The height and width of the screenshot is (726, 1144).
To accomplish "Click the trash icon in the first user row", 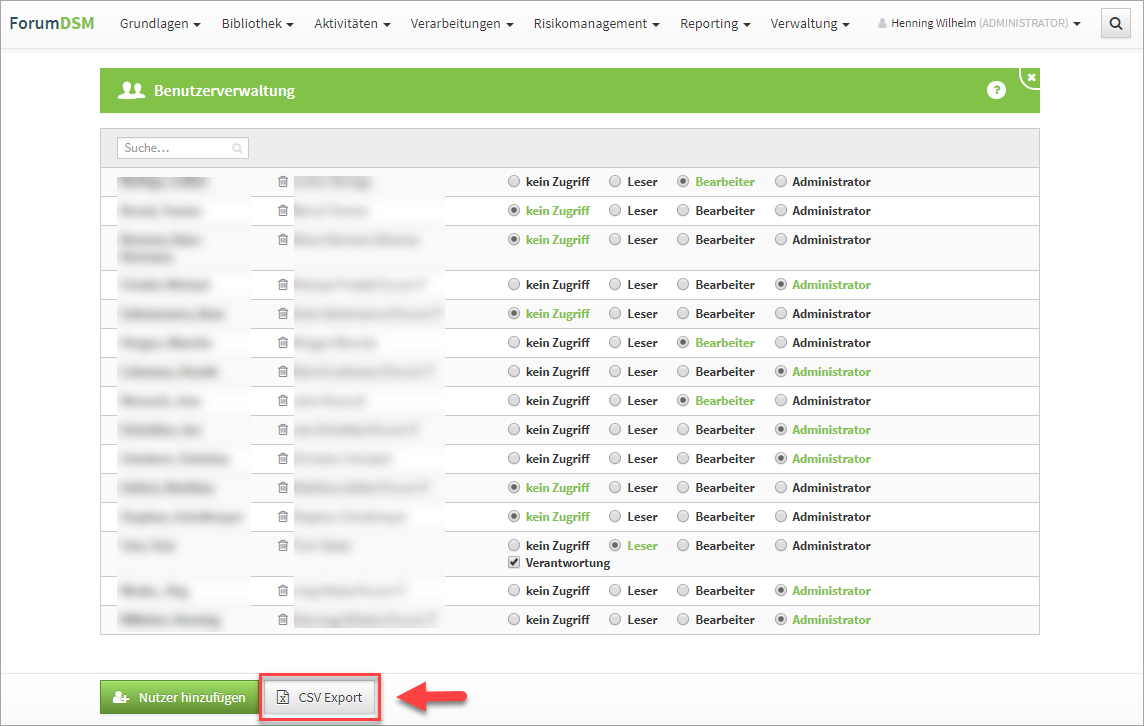I will 283,182.
